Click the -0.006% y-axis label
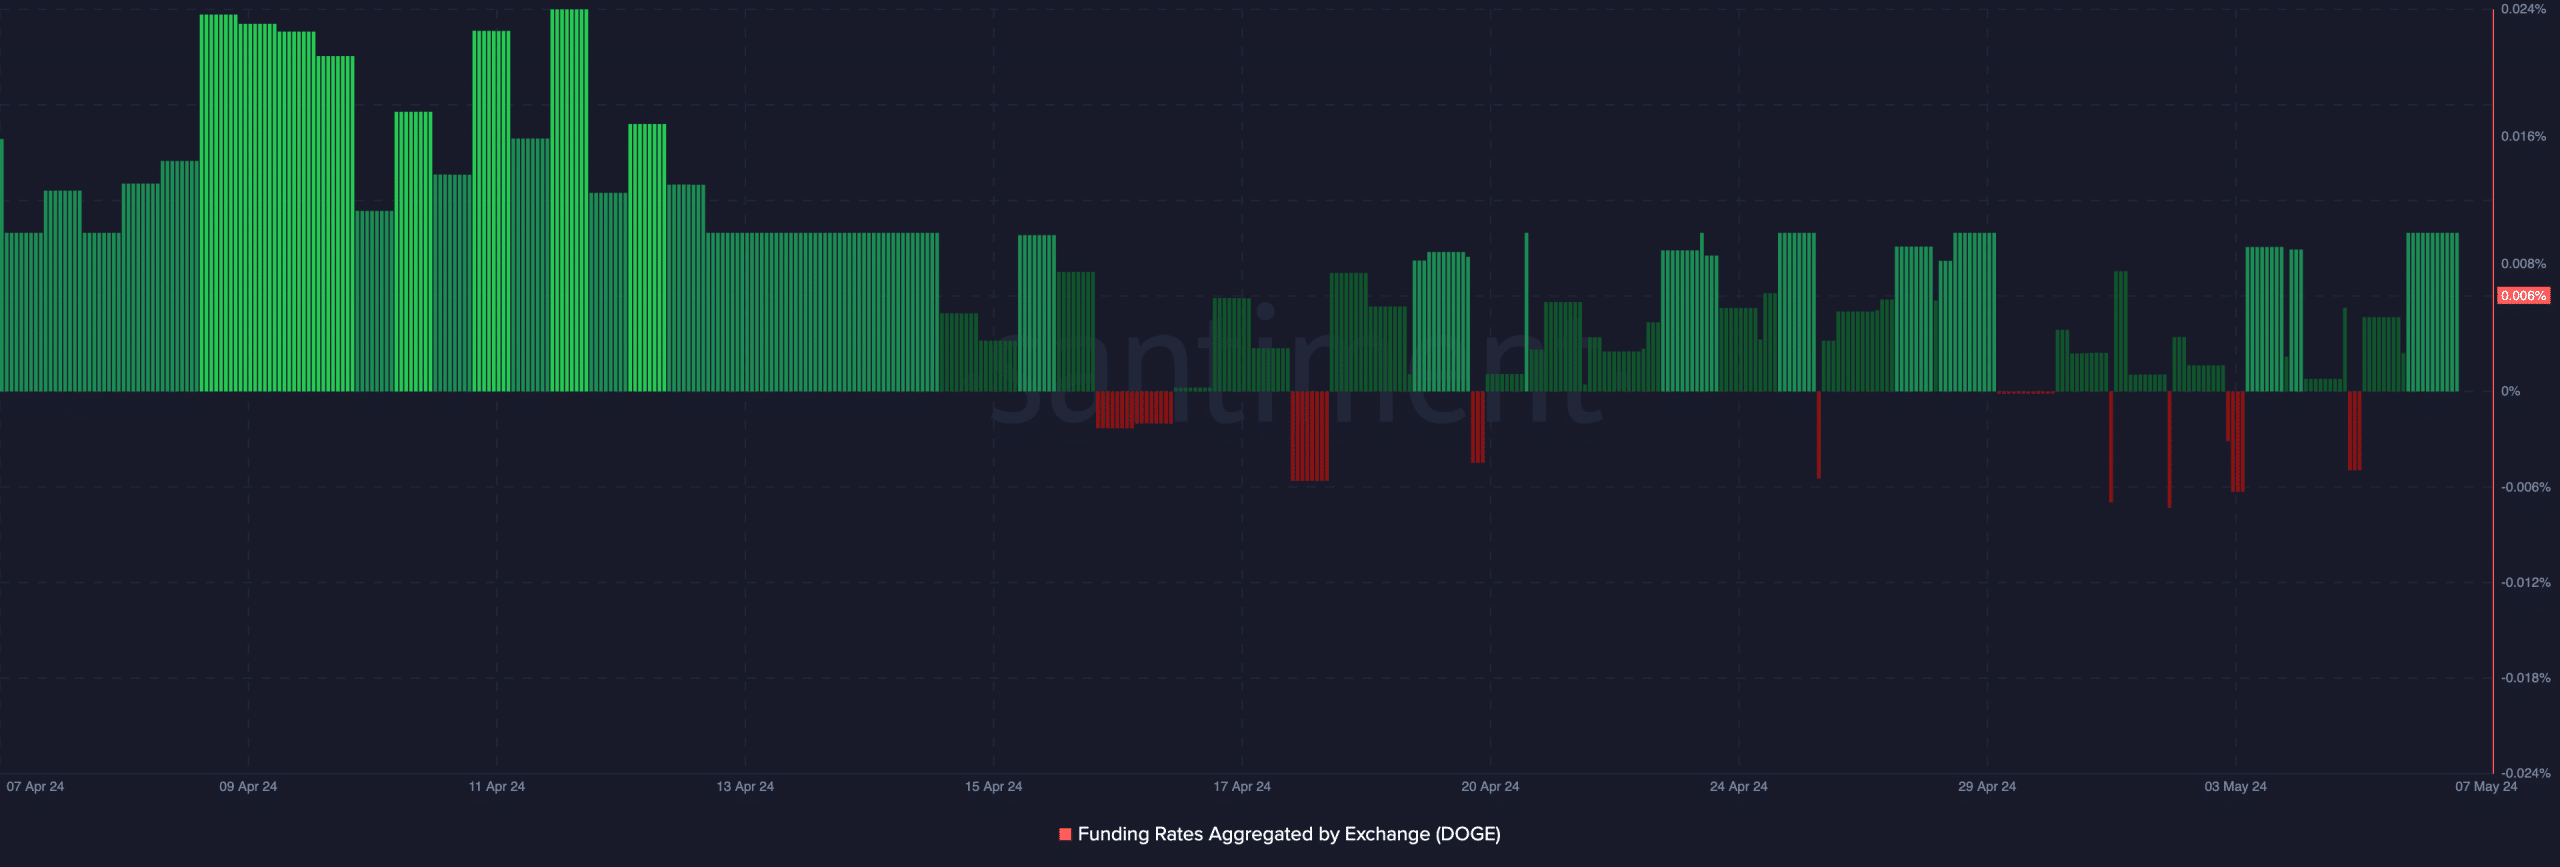 [x=2525, y=488]
